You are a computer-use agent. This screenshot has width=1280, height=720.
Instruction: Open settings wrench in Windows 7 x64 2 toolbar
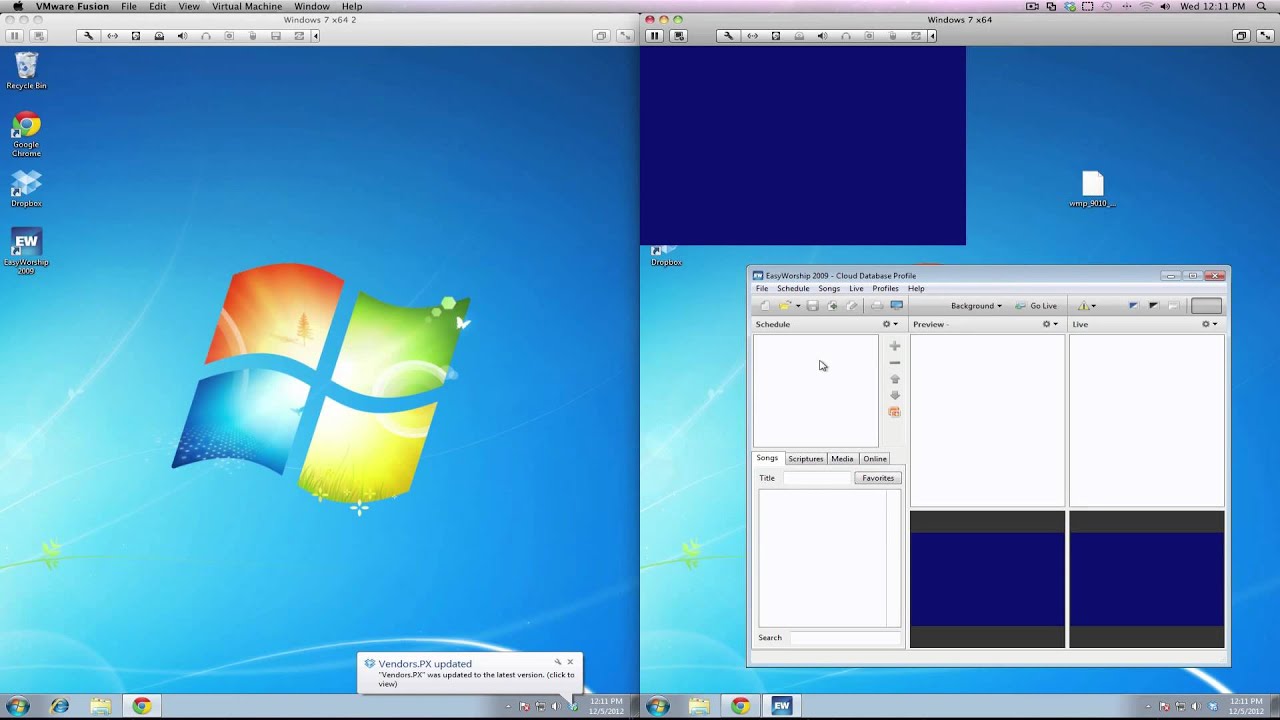coord(88,36)
